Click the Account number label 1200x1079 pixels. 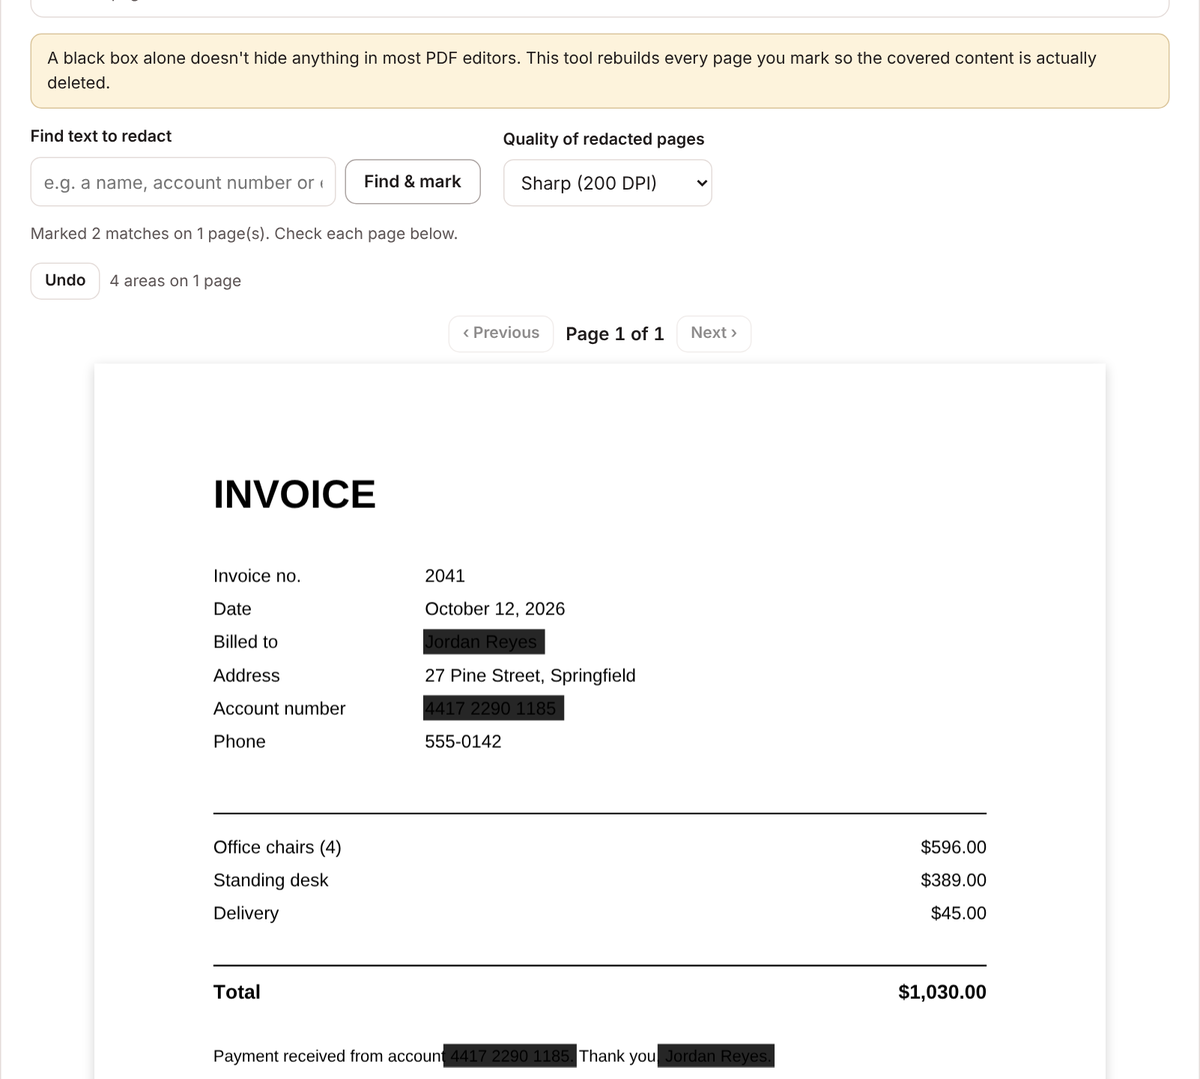280,709
